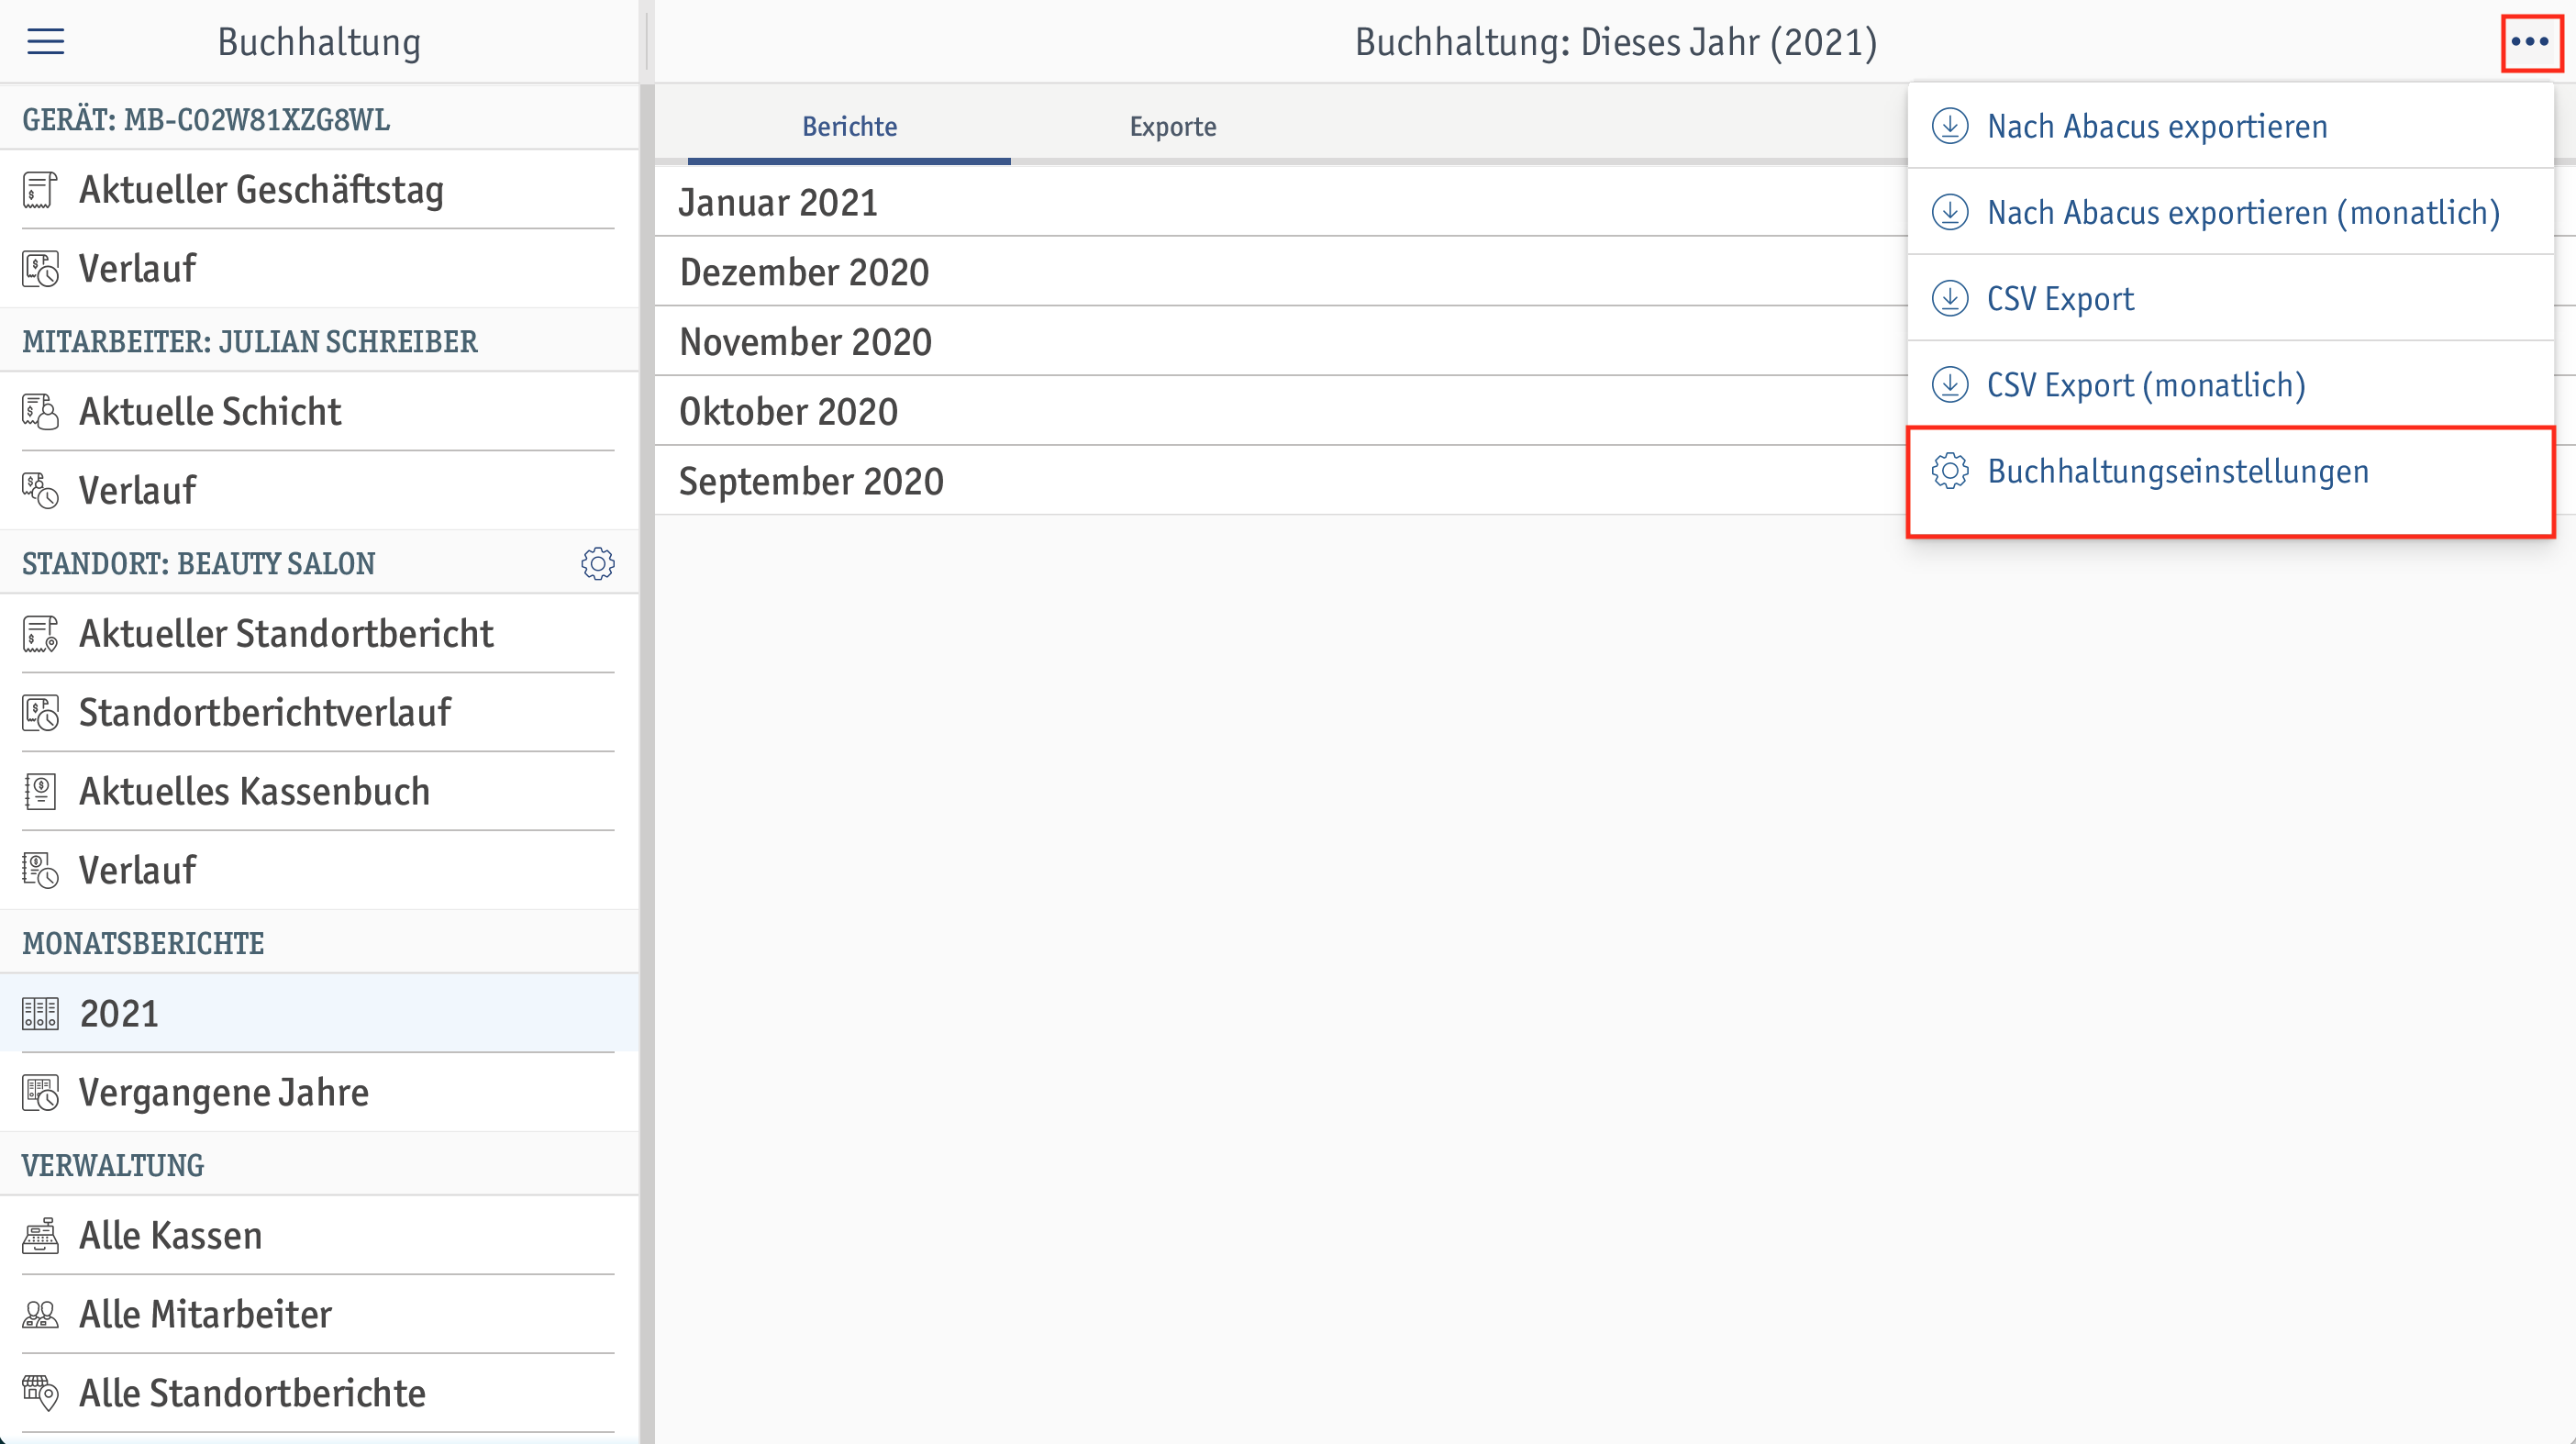Open Alle Mitarbeiter under Verwaltung
The image size is (2576, 1444).
point(319,1315)
